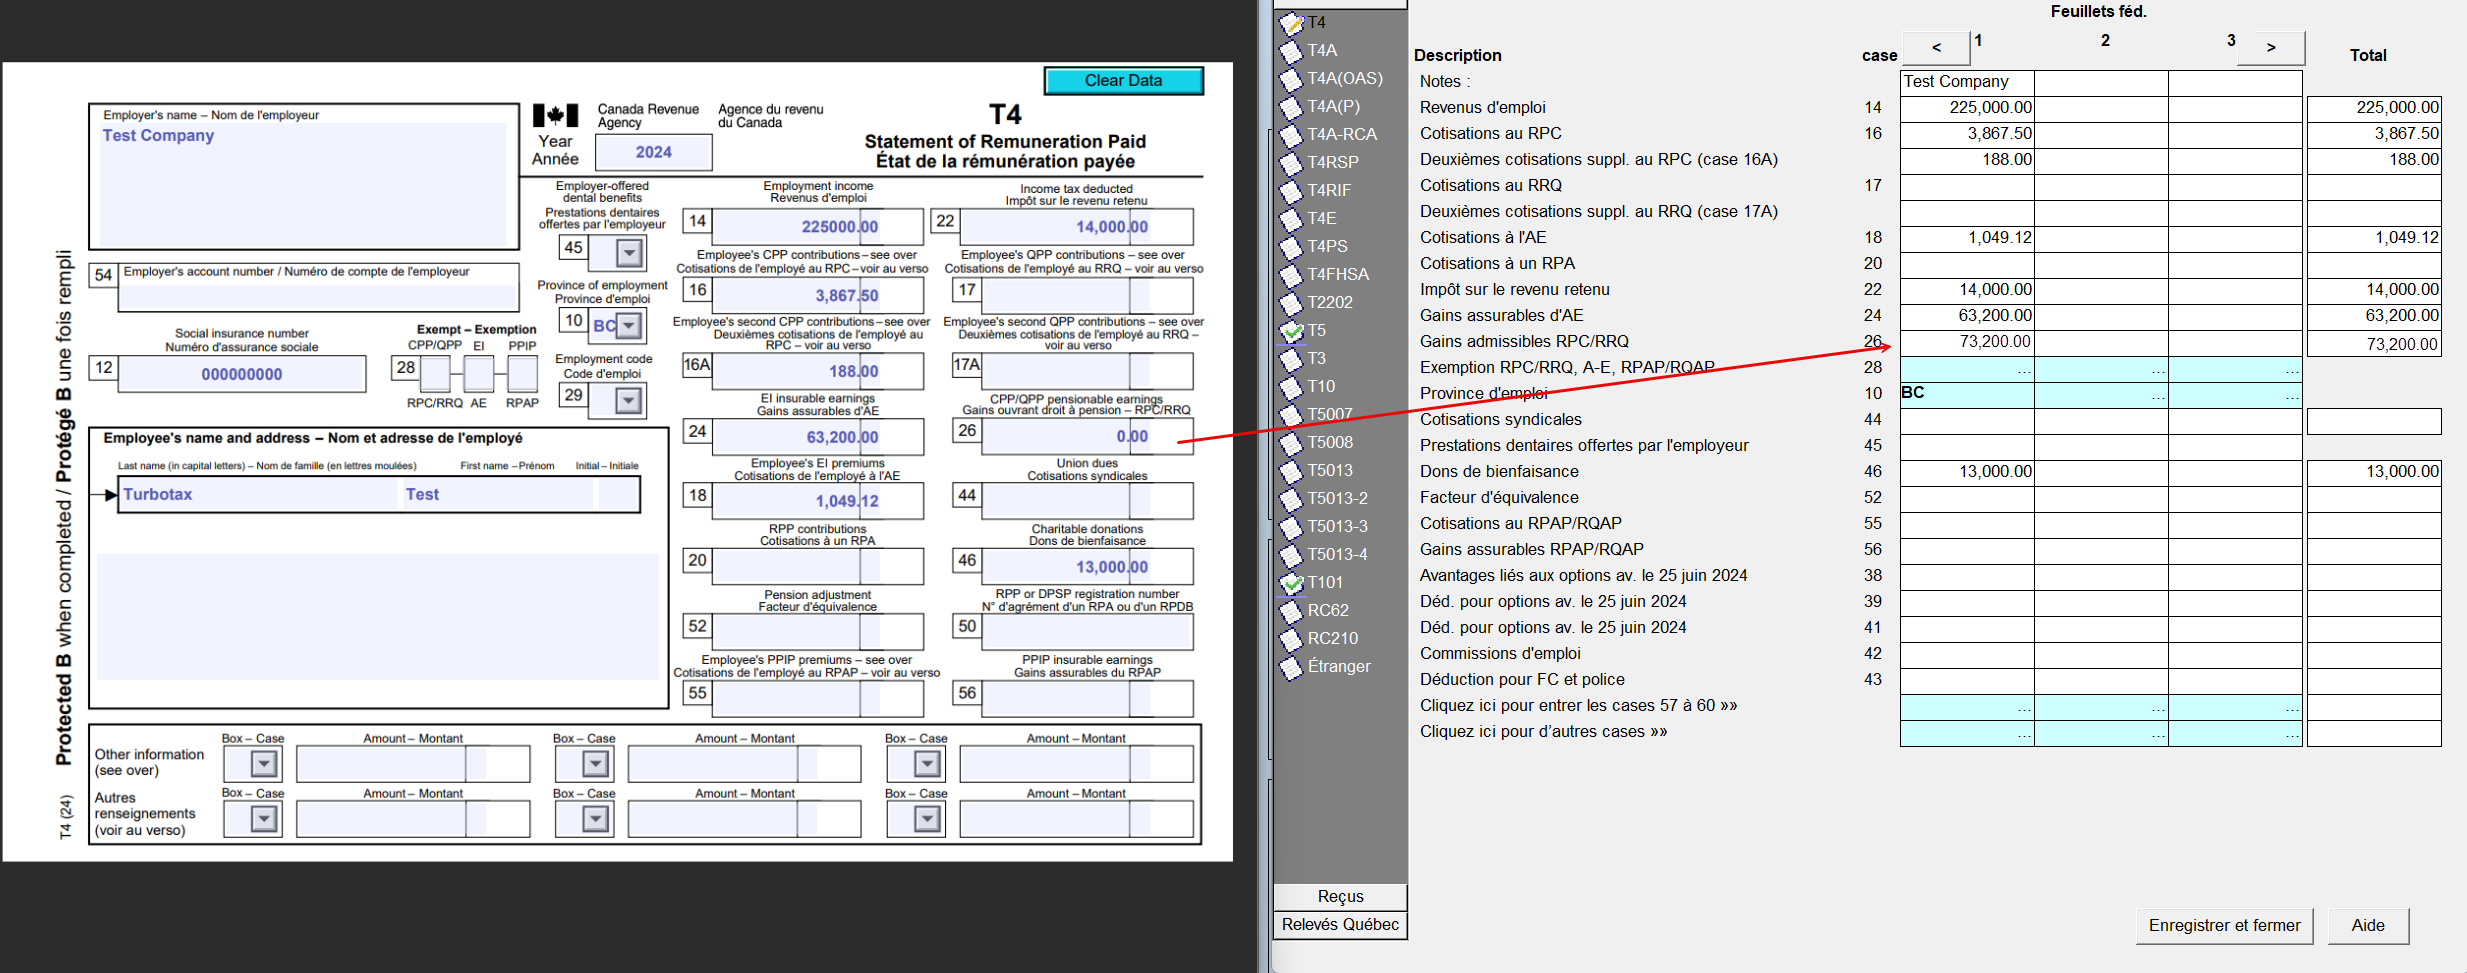Select the T4A slip icon
Screen dimensions: 2467x973
pos(1292,51)
